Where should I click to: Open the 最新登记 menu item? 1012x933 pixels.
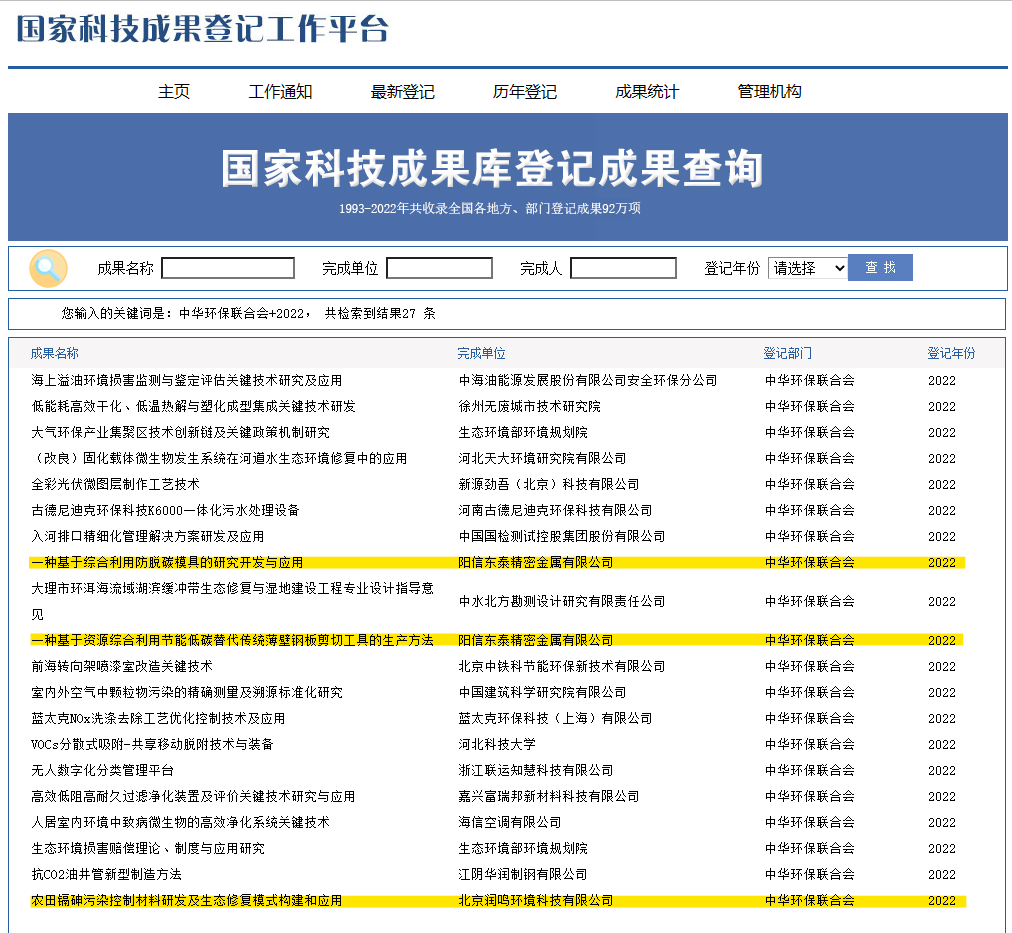pos(403,92)
